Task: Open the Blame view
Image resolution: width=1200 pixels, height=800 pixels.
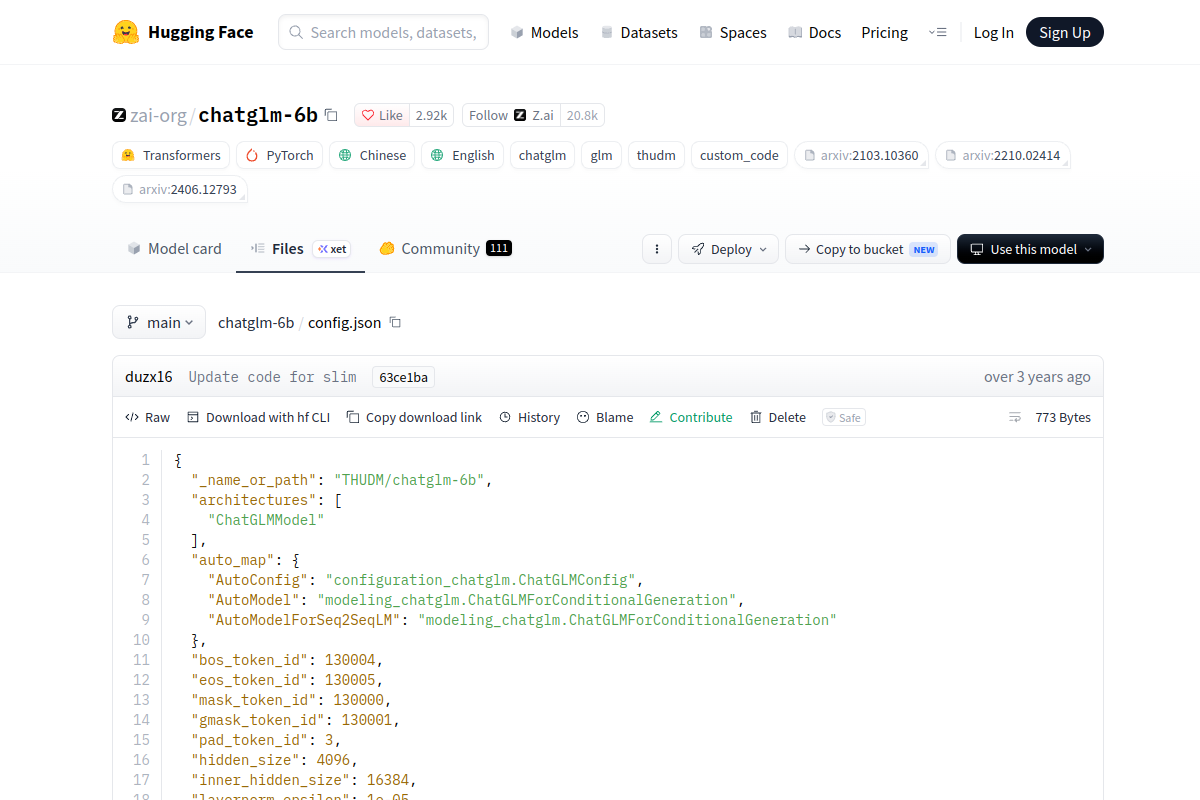Action: [605, 417]
